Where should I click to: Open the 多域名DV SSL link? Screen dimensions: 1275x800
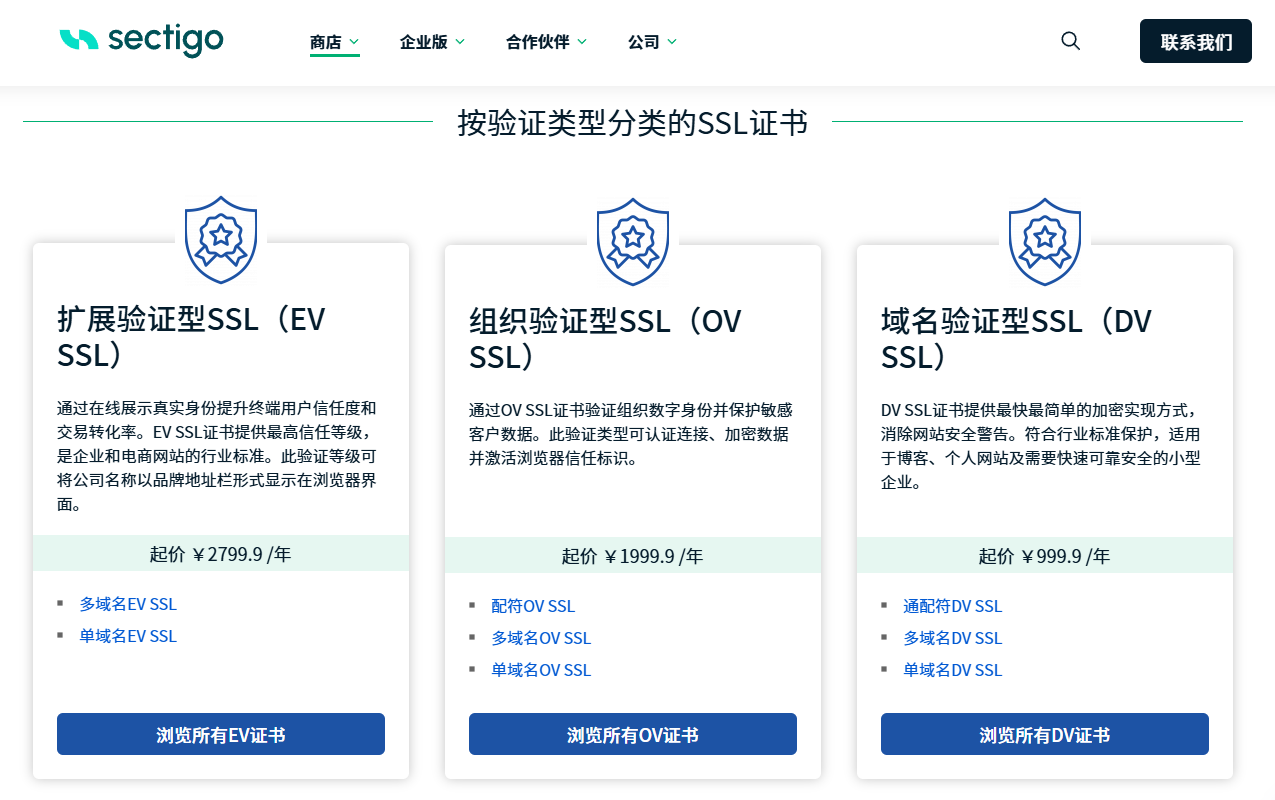click(952, 638)
